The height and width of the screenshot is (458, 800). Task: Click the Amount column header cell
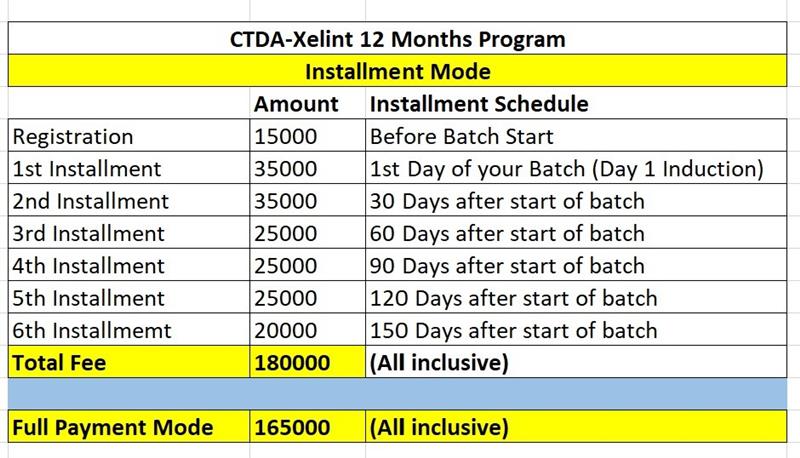297,104
